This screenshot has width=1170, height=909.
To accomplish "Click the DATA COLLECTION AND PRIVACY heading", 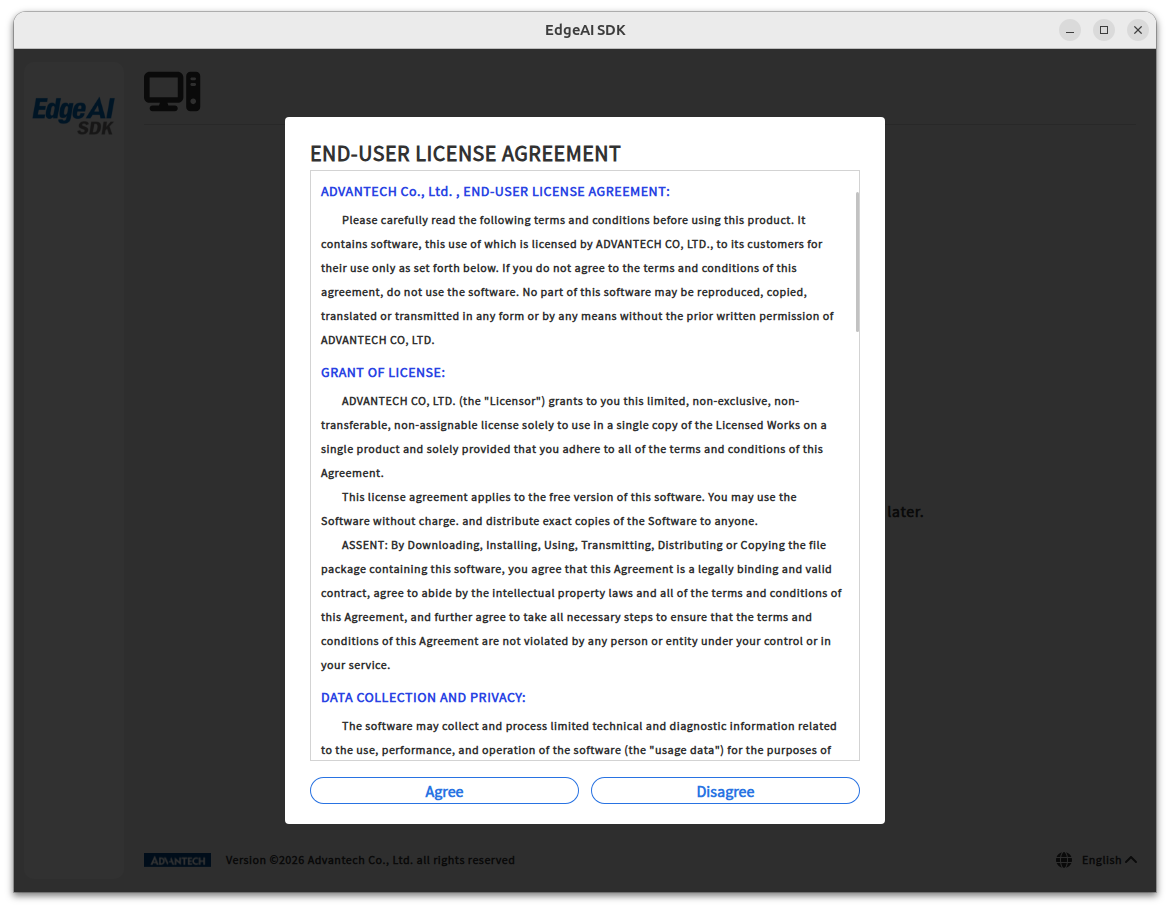I will click(423, 697).
